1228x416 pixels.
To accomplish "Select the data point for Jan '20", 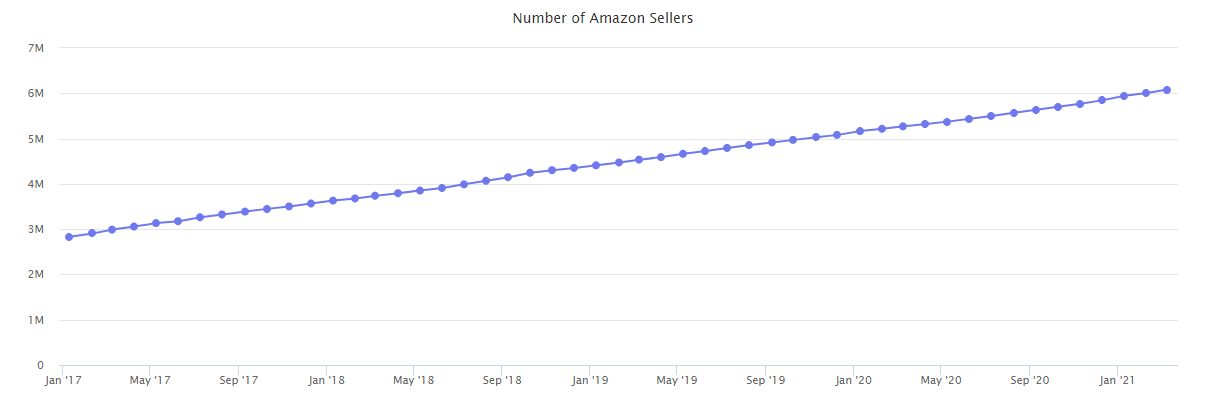I will [860, 131].
